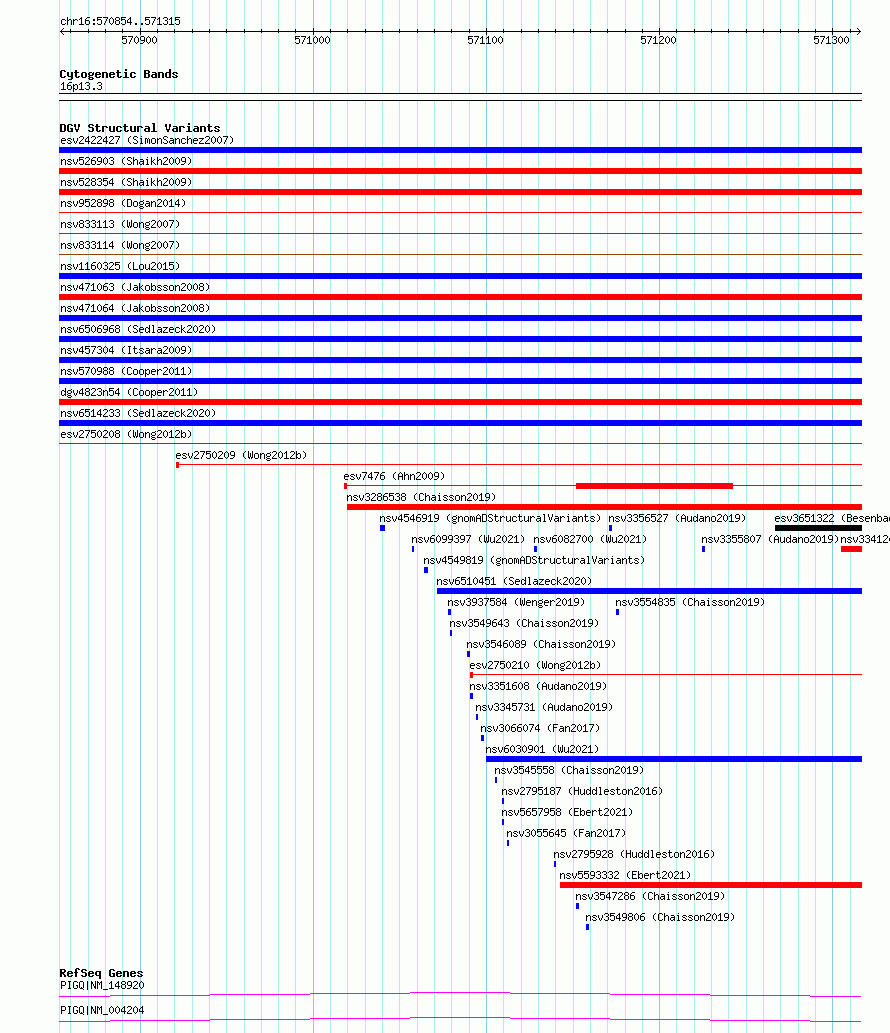Open nsv6506968 (Sedlazeck2020) entry
Viewport: 890px width, 1033px height.
click(138, 330)
